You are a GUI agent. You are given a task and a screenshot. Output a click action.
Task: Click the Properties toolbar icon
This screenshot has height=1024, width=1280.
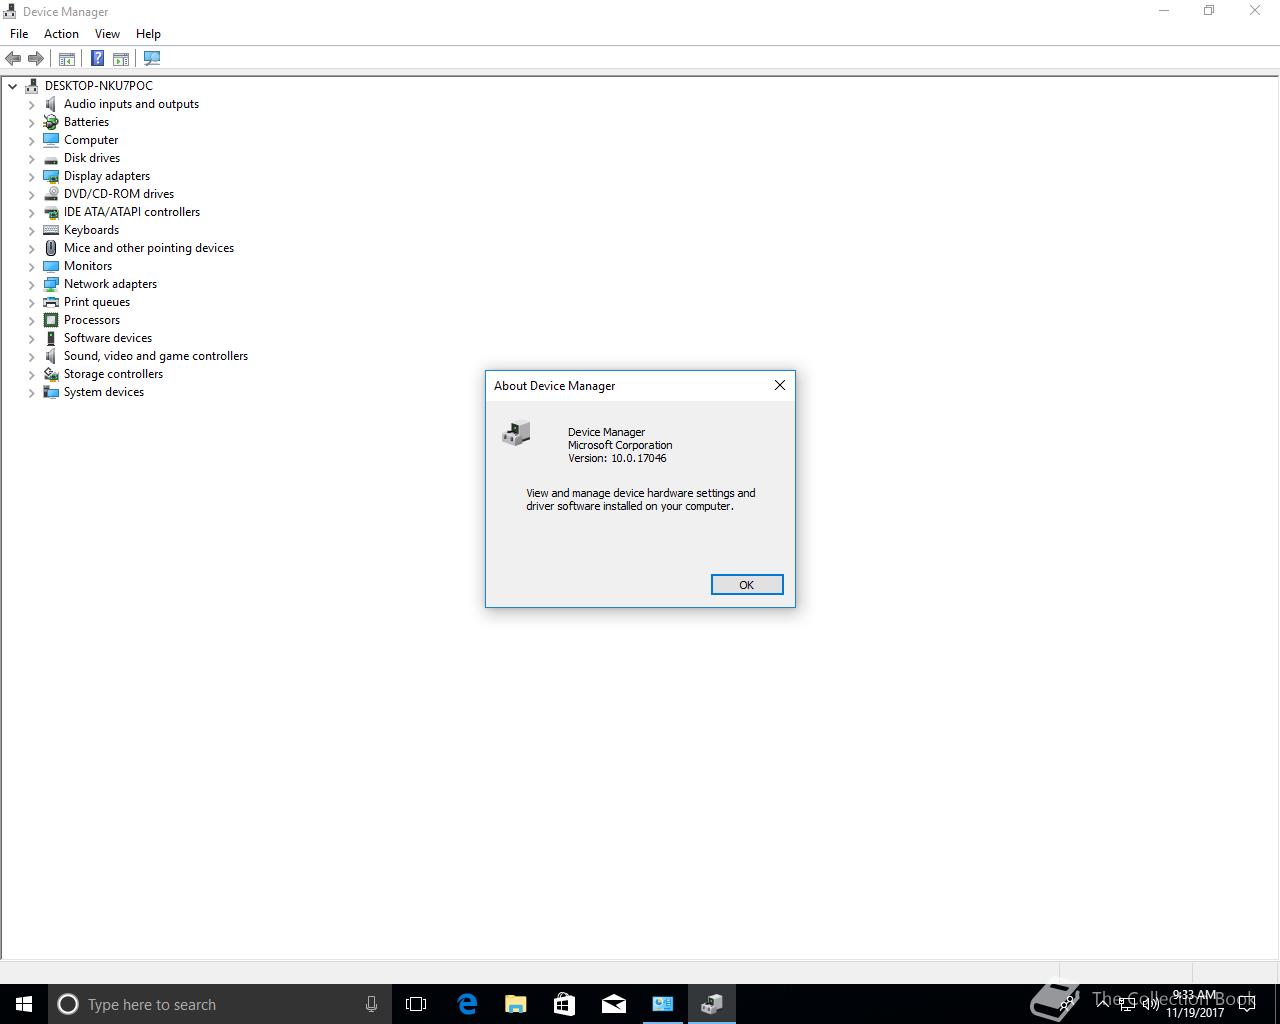point(67,59)
